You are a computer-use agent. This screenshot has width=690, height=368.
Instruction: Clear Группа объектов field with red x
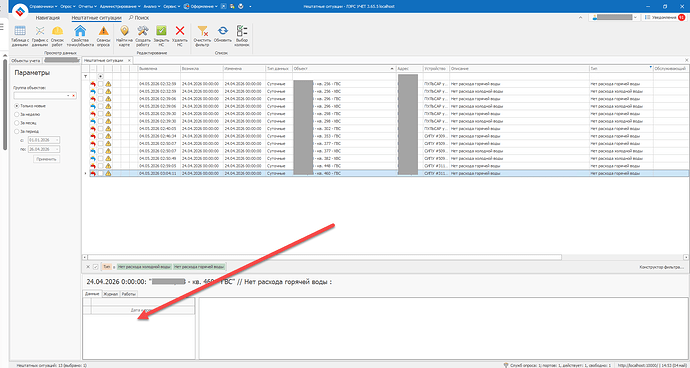coord(73,95)
